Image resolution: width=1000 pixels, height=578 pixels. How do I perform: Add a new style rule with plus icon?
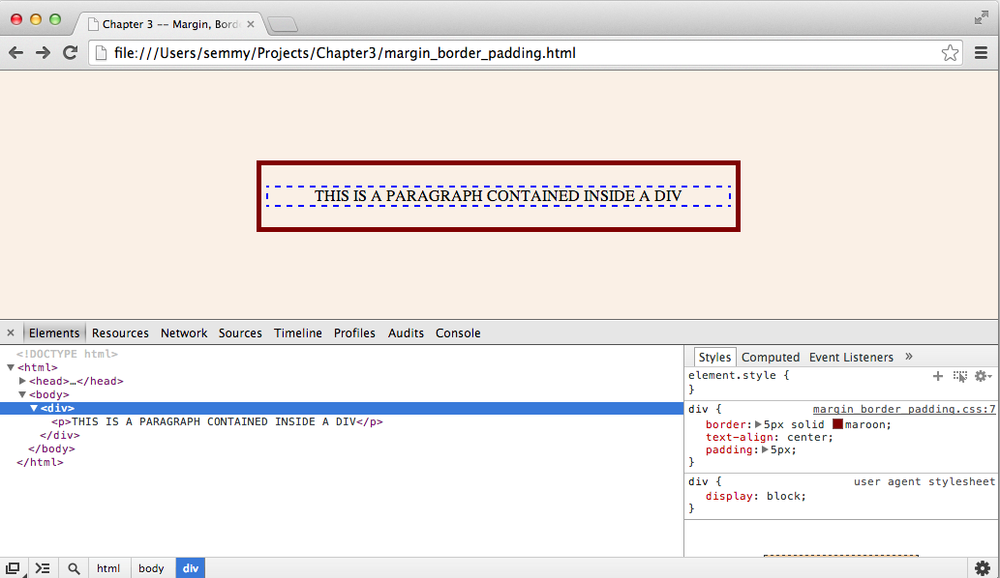click(938, 376)
